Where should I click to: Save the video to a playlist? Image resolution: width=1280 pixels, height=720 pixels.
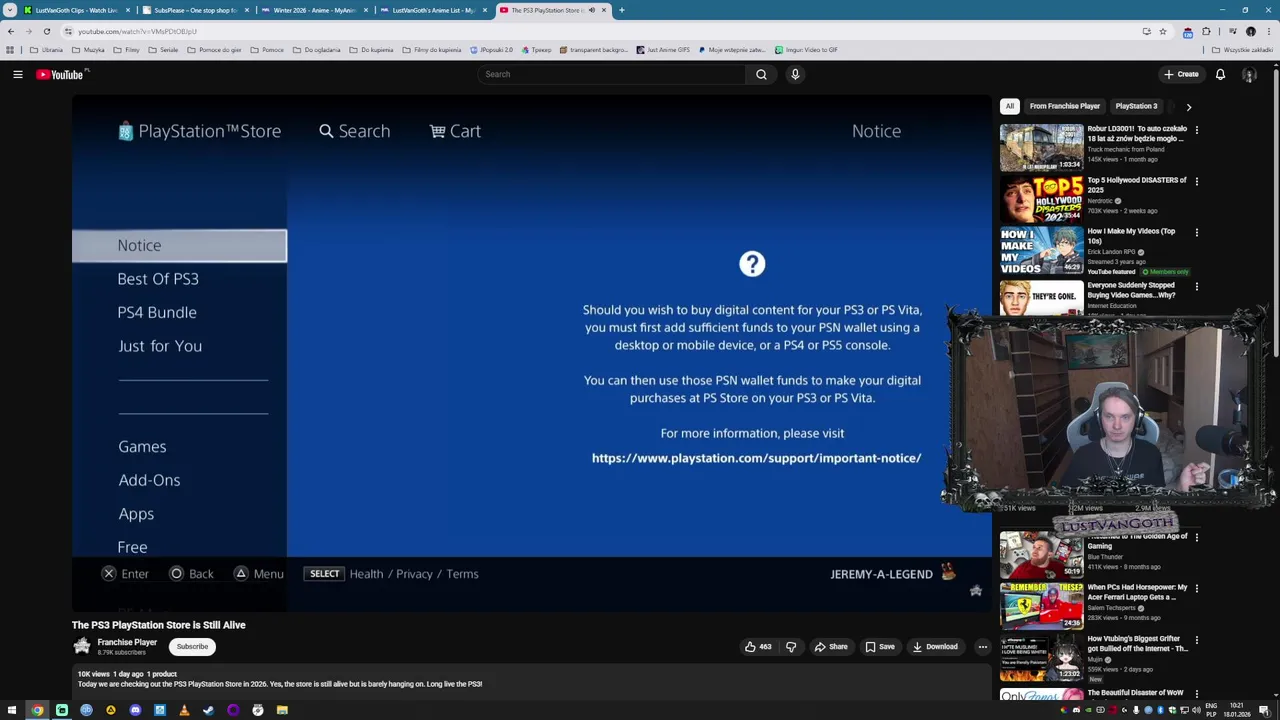880,647
